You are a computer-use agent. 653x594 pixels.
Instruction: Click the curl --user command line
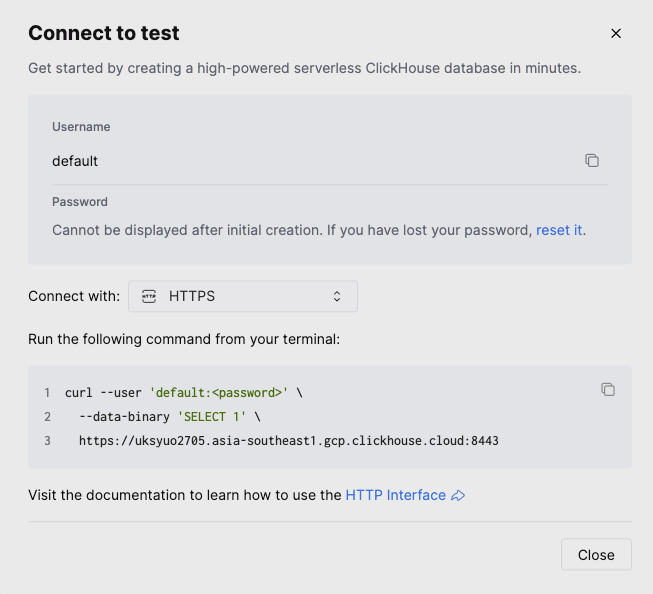click(183, 393)
